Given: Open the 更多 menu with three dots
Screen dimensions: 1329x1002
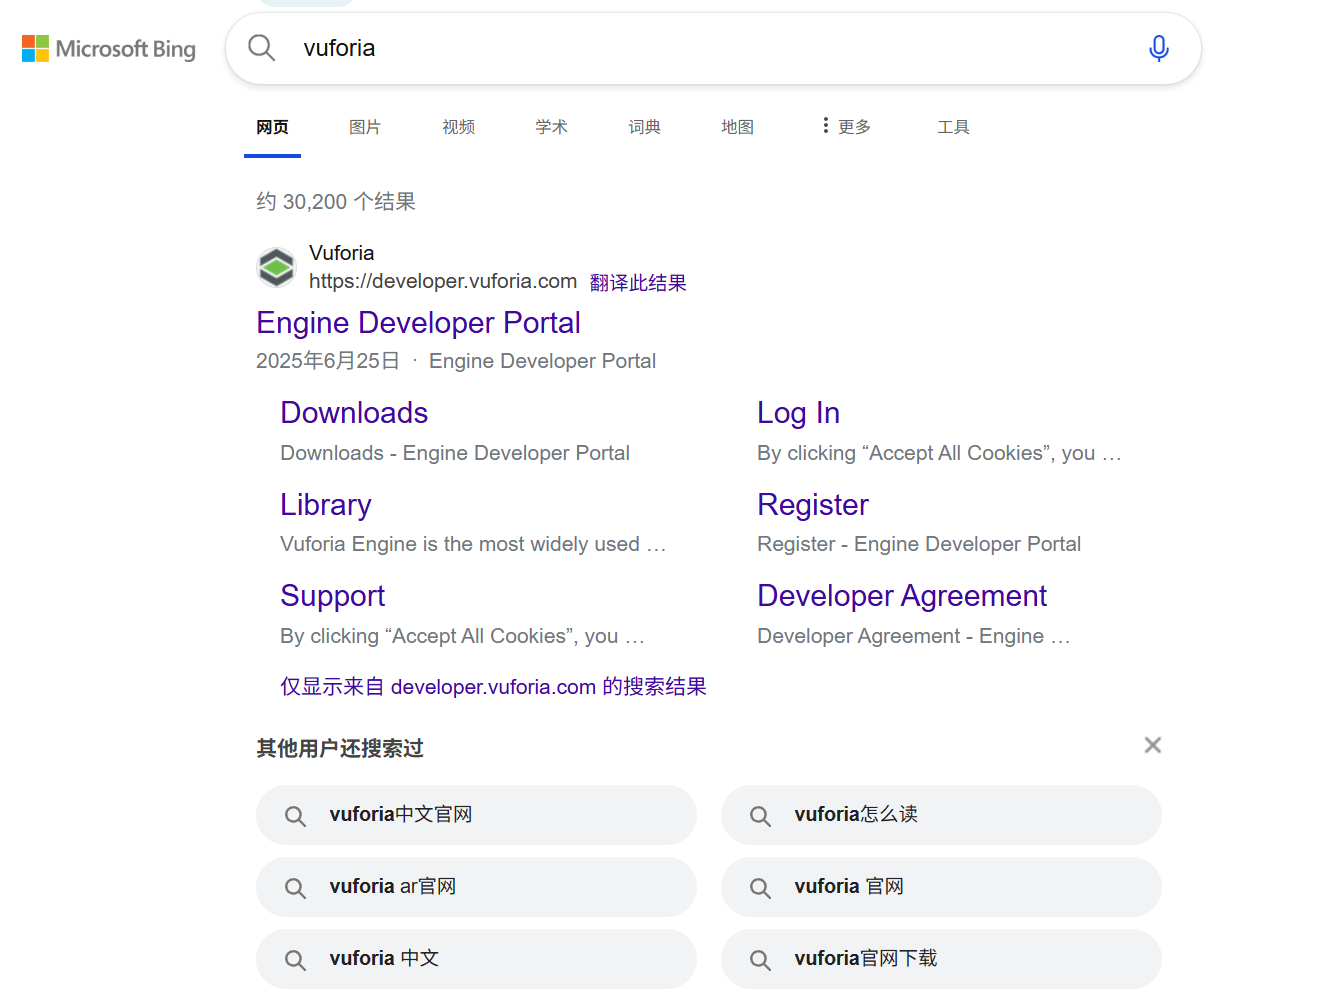Looking at the screenshot, I should [846, 126].
